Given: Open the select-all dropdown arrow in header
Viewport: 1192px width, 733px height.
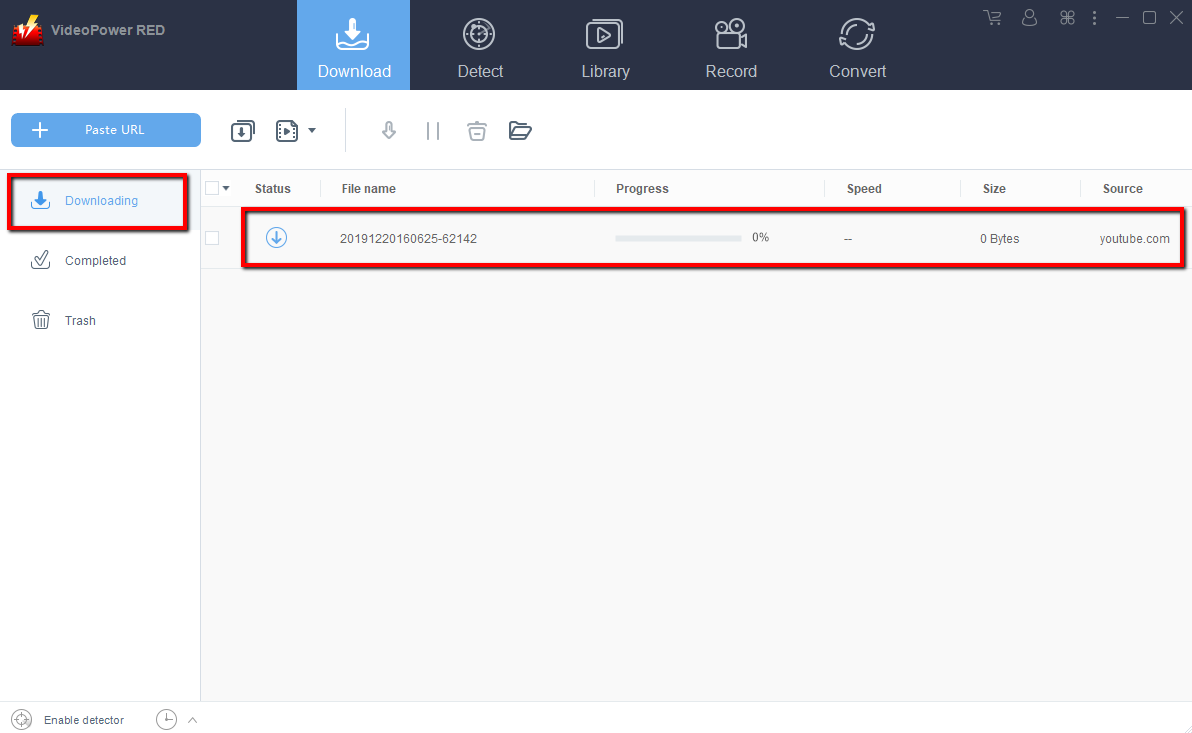Looking at the screenshot, I should (226, 188).
